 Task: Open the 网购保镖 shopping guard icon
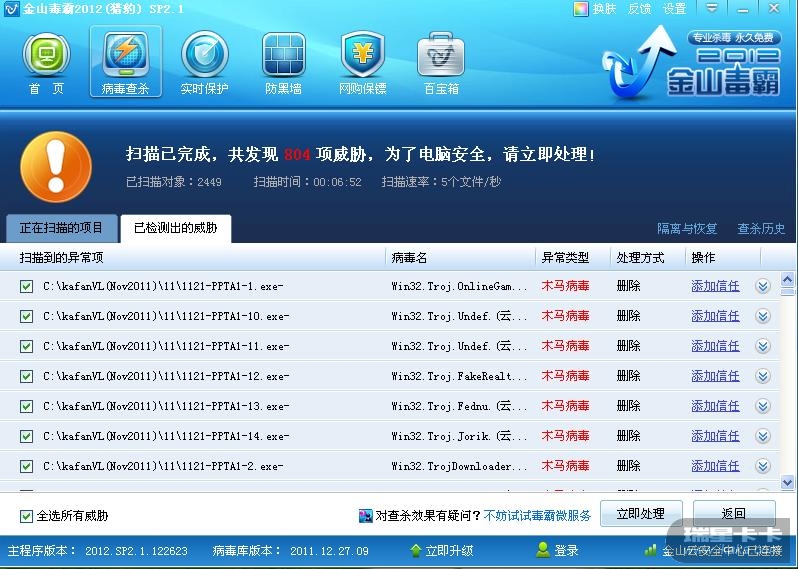[362, 54]
